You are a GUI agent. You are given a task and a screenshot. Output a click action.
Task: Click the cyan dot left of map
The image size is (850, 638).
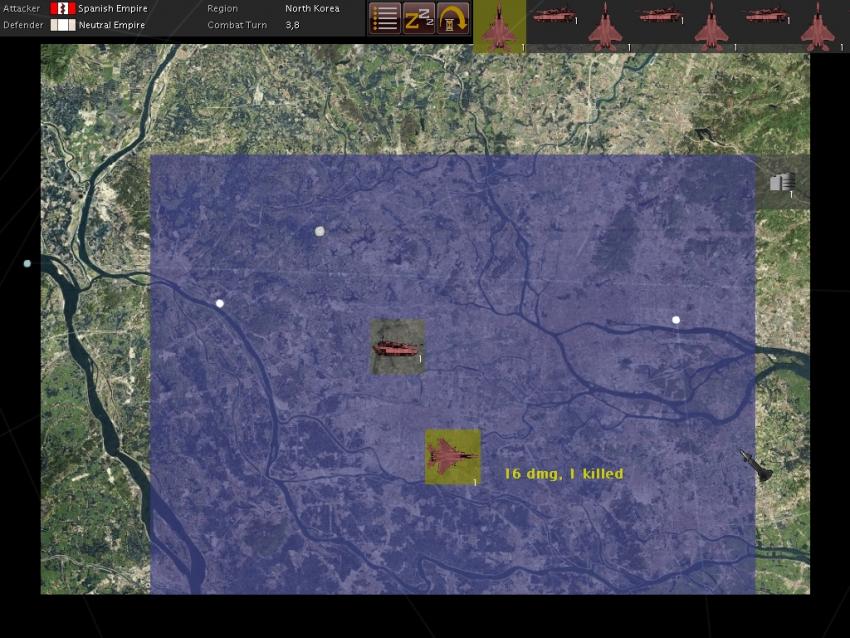[x=27, y=264]
